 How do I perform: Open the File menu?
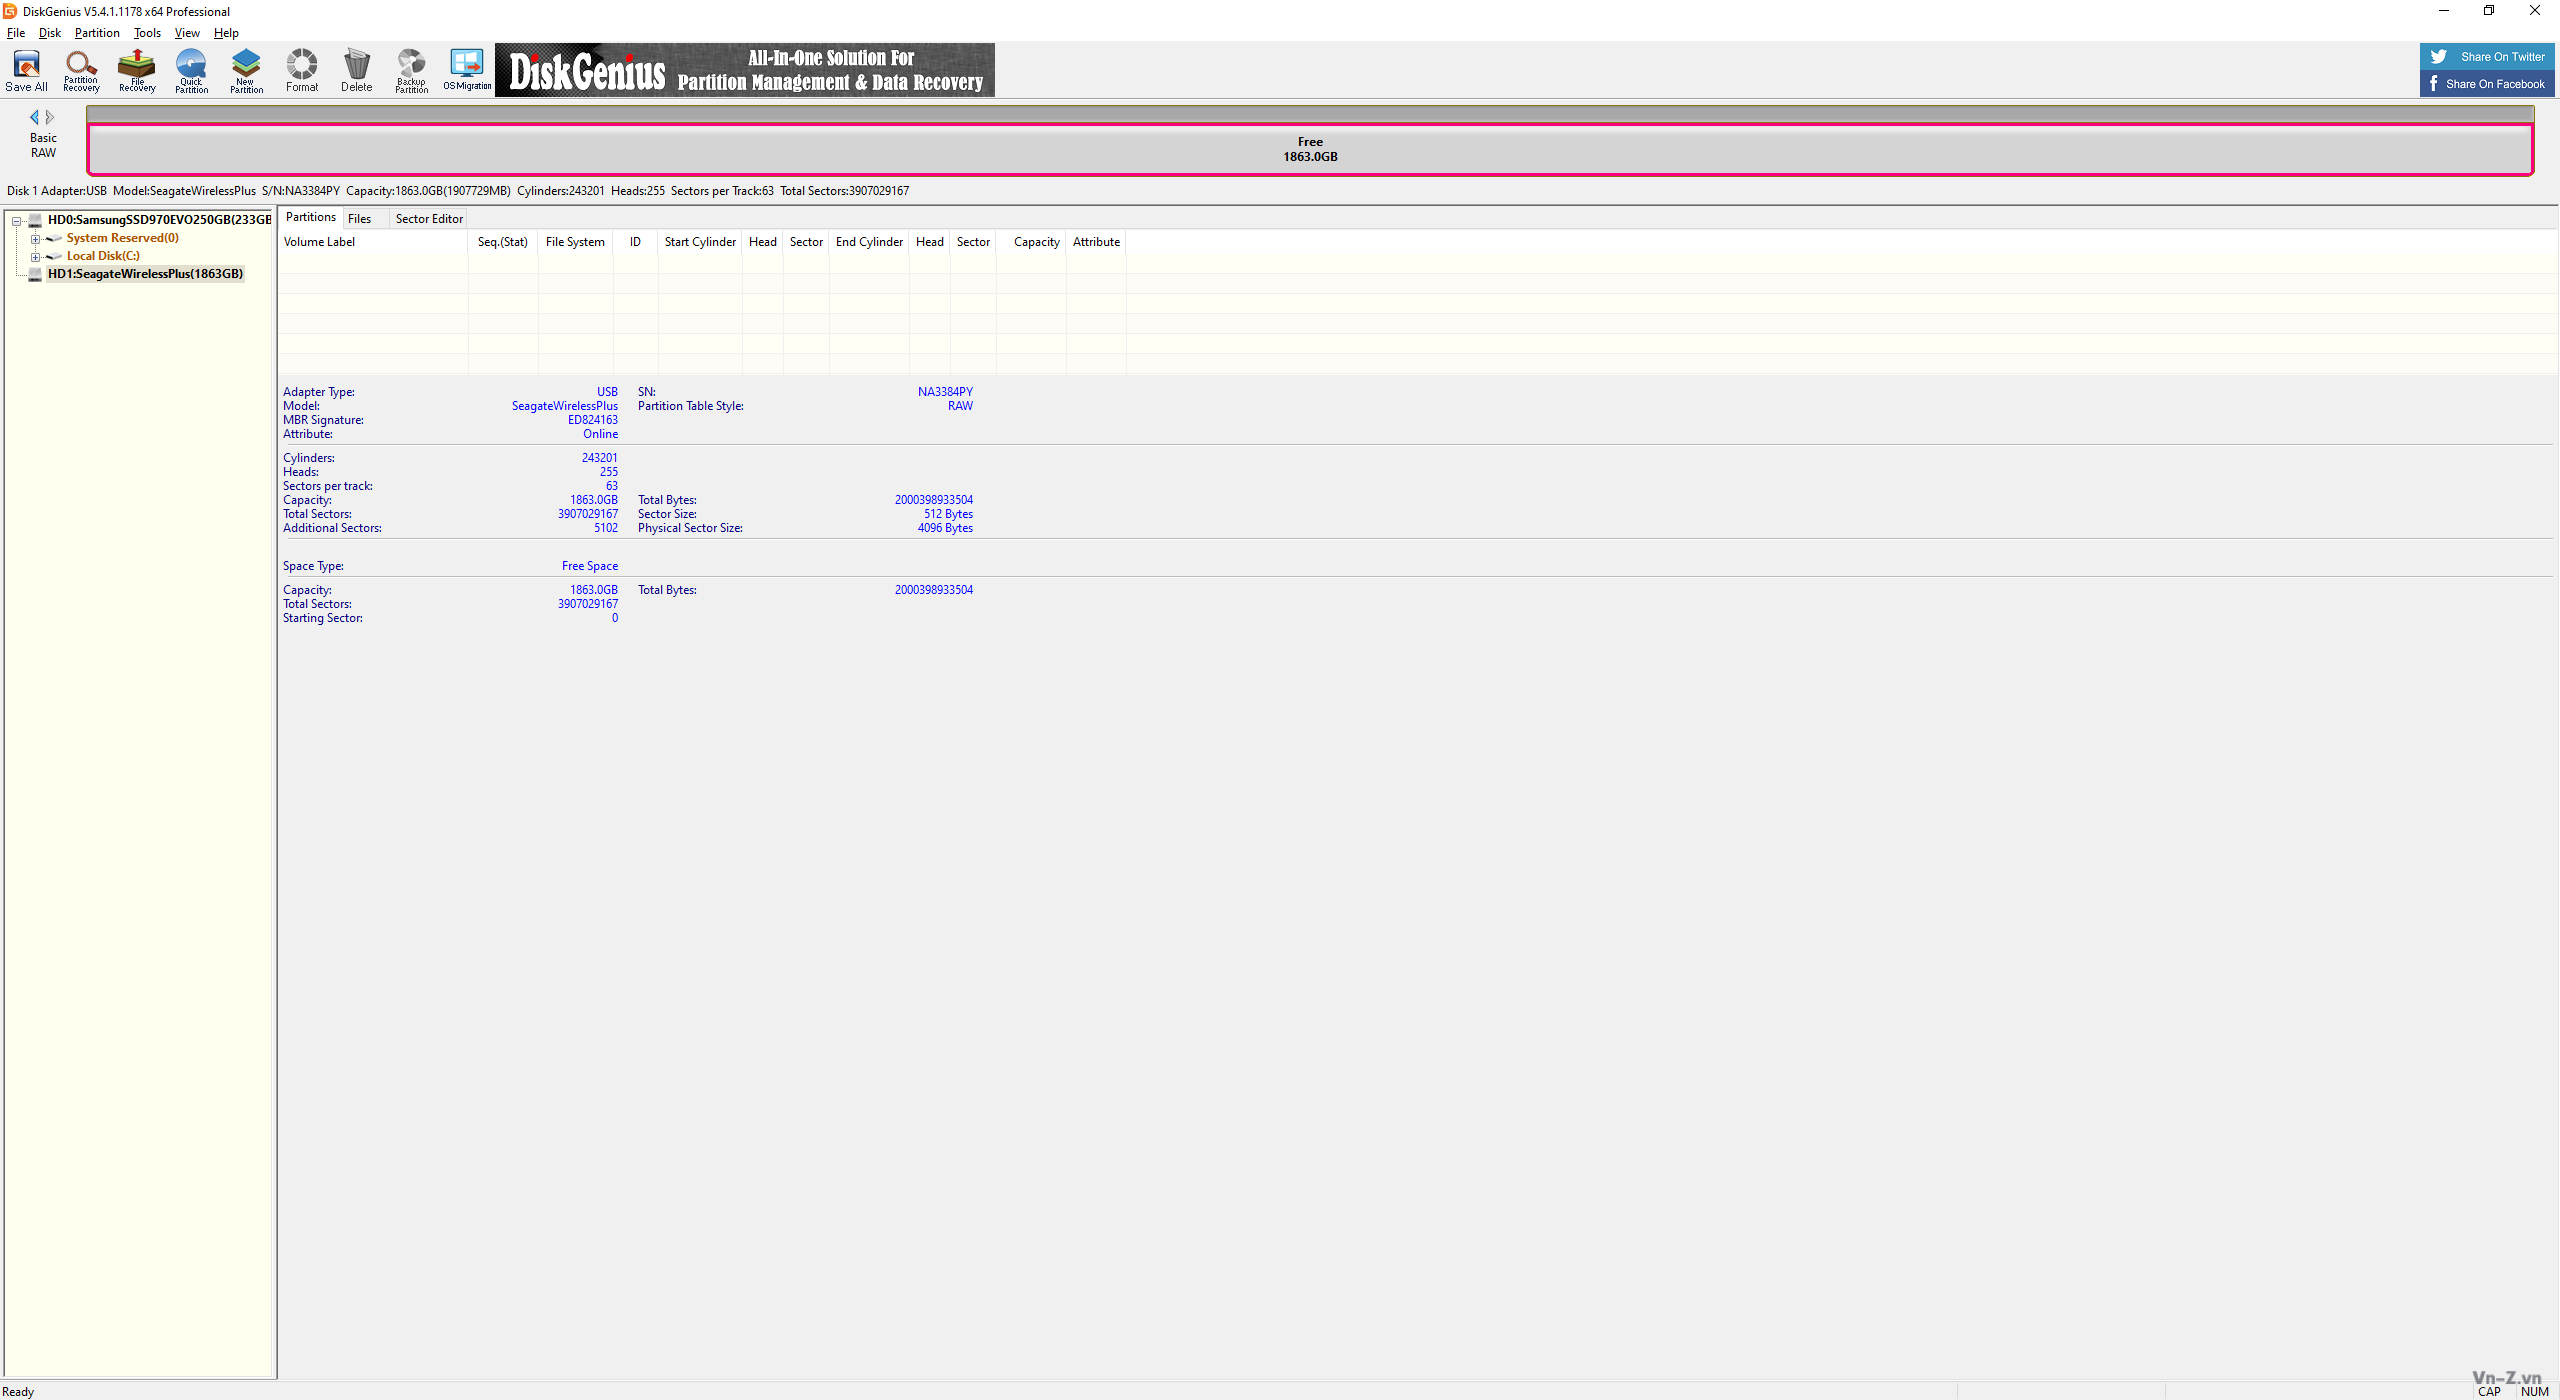(x=16, y=33)
